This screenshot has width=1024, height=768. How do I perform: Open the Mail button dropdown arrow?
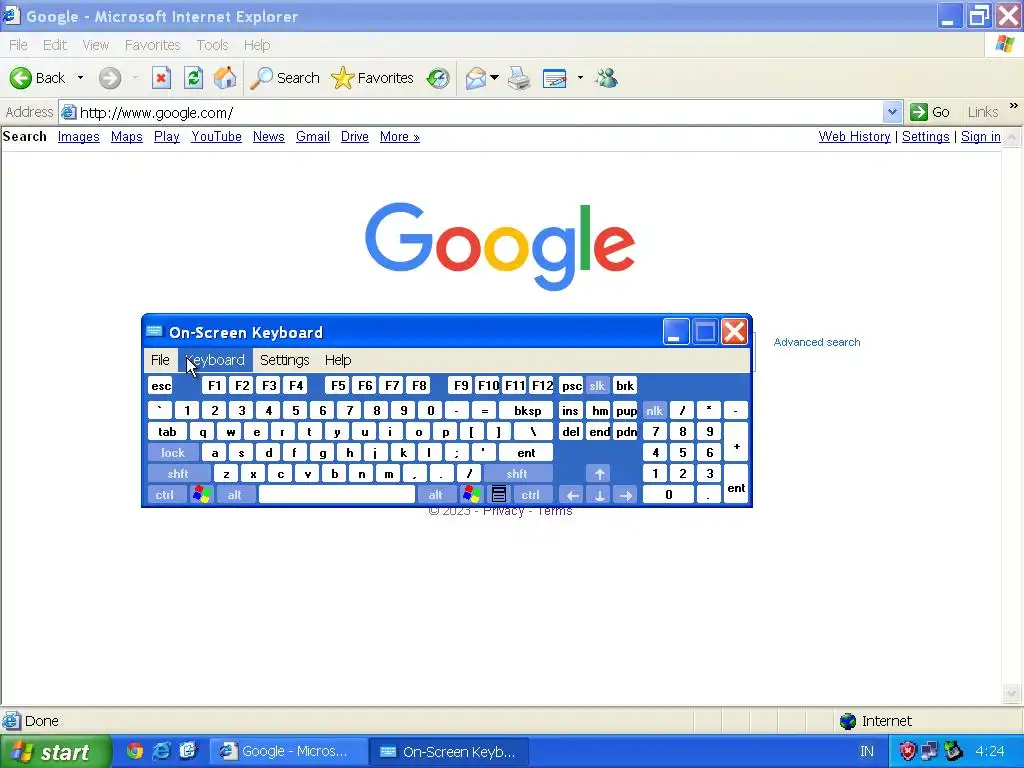[494, 78]
